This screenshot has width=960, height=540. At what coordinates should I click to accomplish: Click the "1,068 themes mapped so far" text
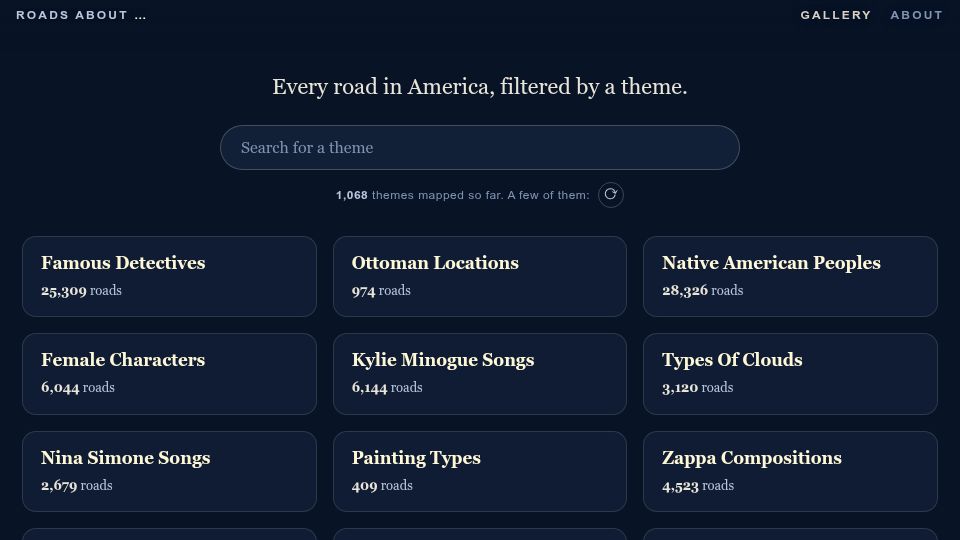pyautogui.click(x=419, y=195)
